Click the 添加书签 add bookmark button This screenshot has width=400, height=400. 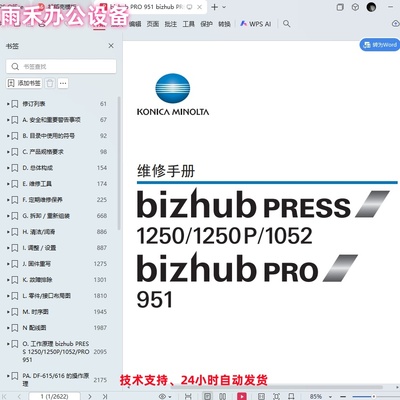(x=24, y=83)
